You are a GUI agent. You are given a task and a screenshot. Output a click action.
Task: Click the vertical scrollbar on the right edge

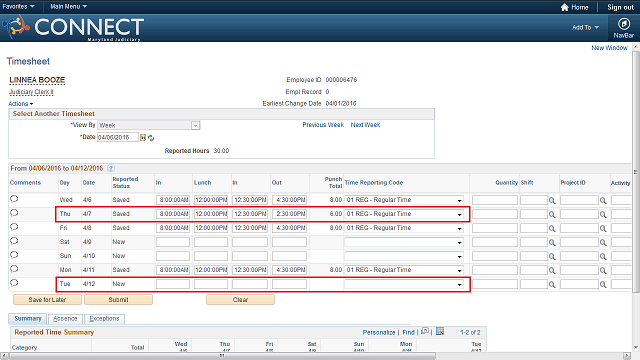click(x=636, y=171)
